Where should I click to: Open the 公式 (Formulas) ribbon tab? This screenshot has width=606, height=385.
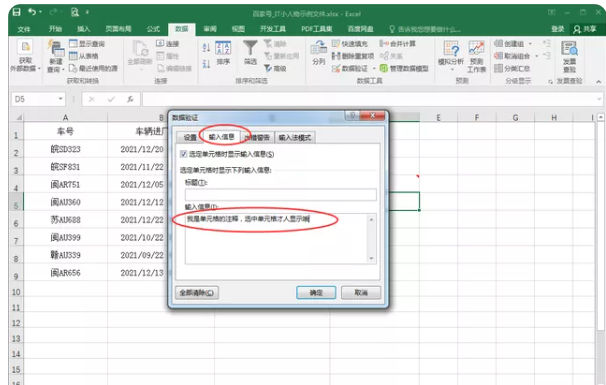click(x=153, y=29)
